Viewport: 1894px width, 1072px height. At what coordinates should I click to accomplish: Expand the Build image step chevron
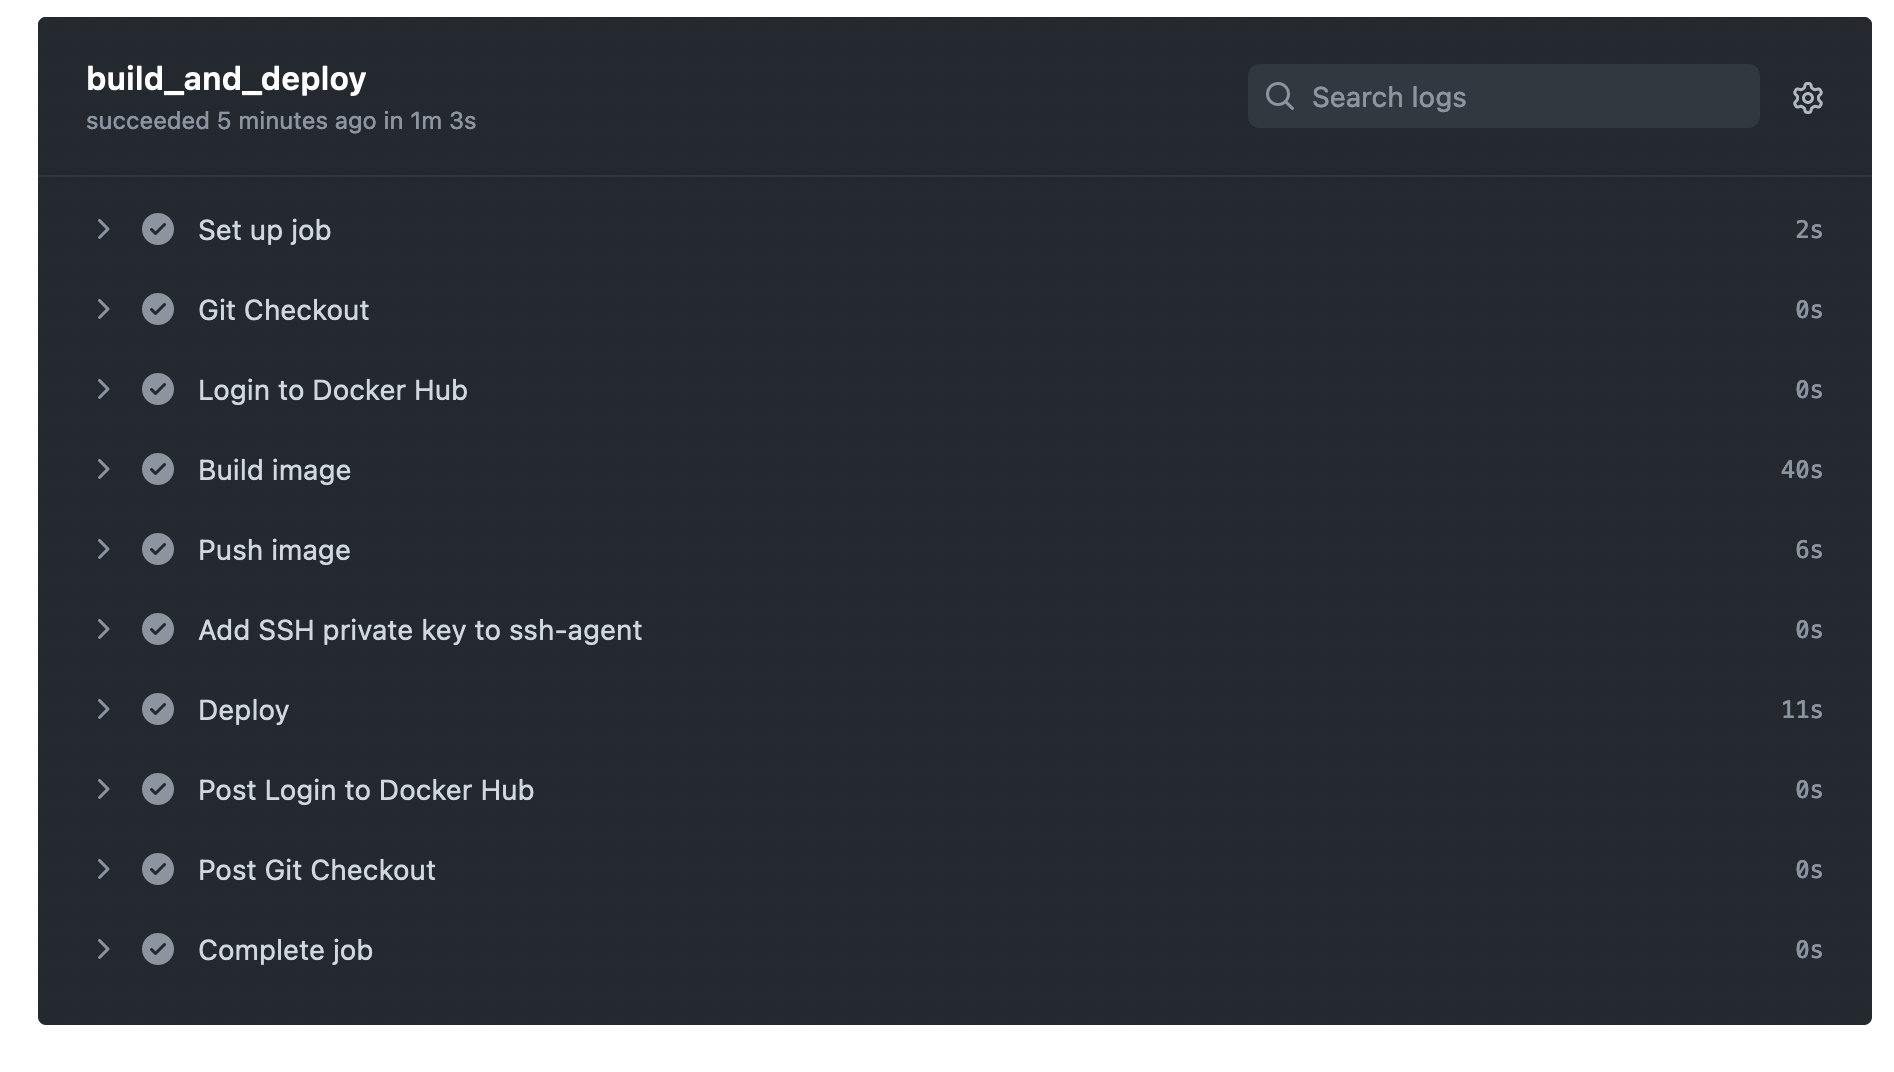(x=103, y=469)
